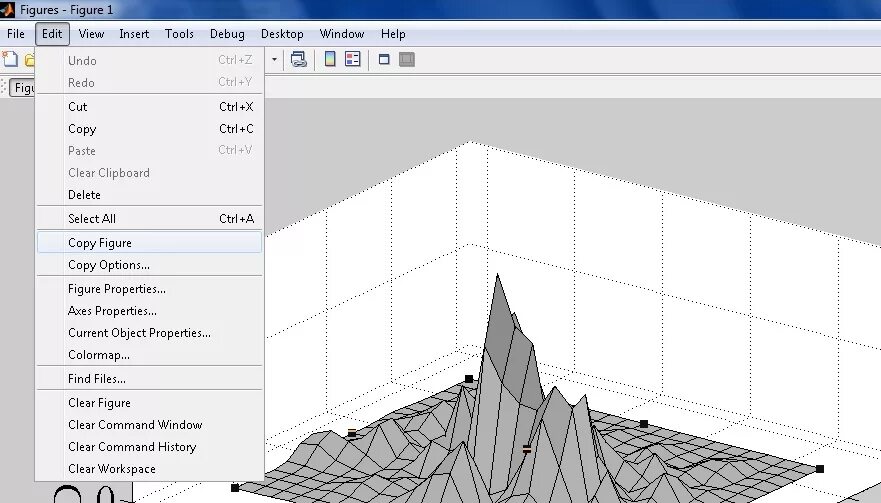Click the New Figure toolbar icon
Screen dimensions: 881x503
(10, 59)
